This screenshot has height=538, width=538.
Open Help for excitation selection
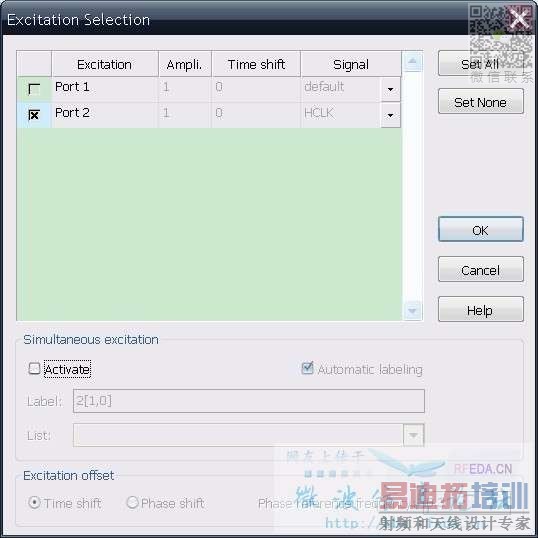point(480,310)
